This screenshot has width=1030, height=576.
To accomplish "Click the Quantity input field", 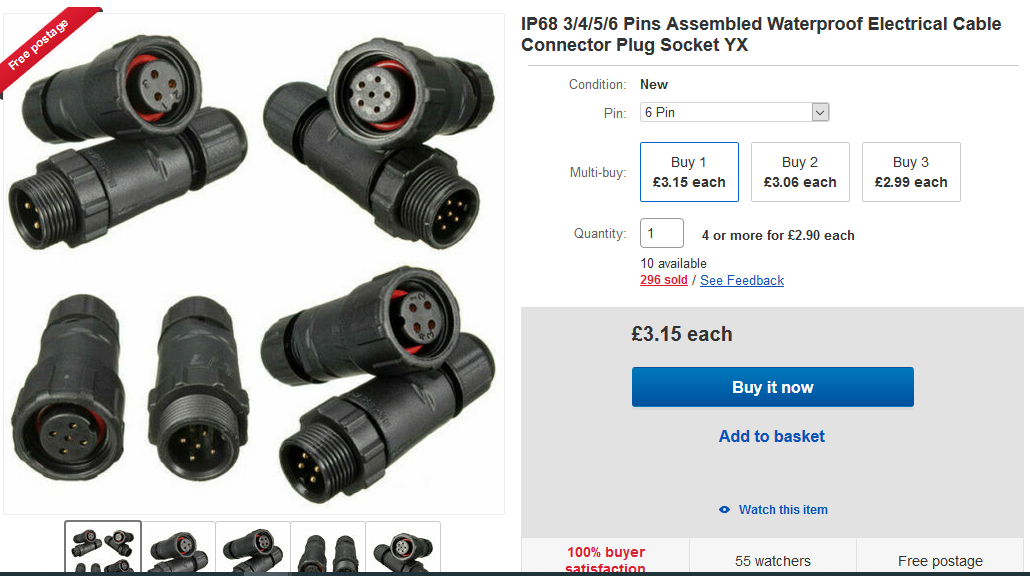I will (x=661, y=233).
